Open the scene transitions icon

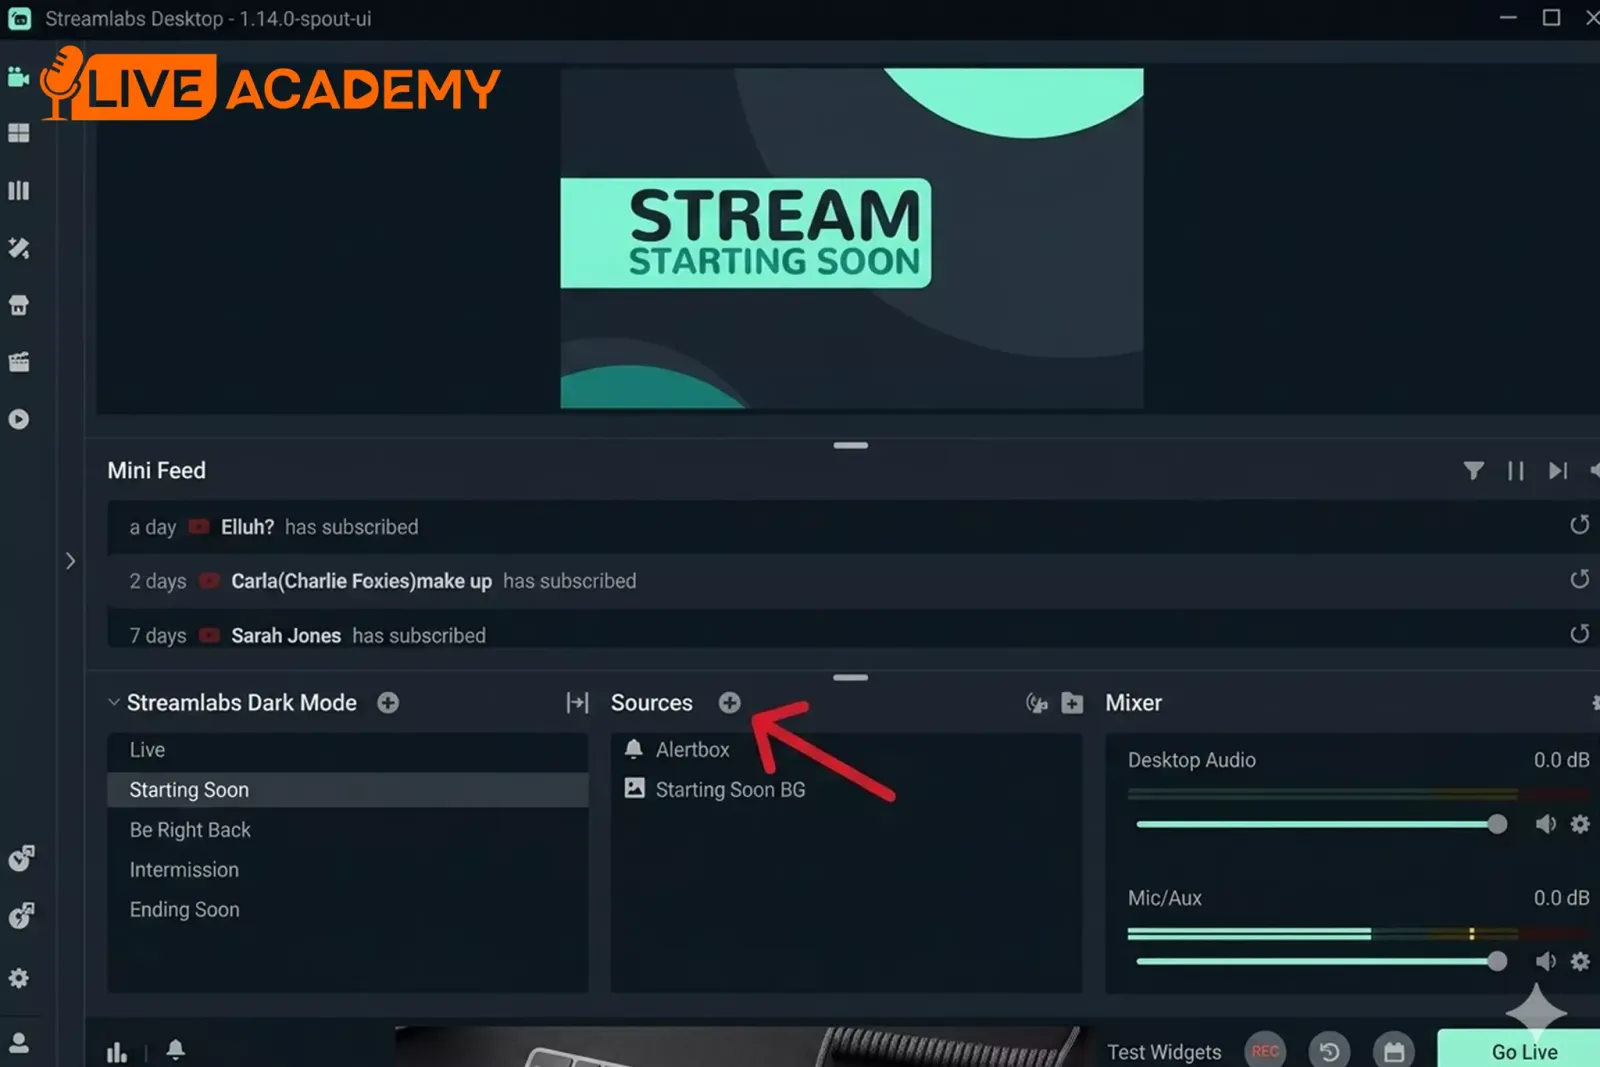pos(577,703)
